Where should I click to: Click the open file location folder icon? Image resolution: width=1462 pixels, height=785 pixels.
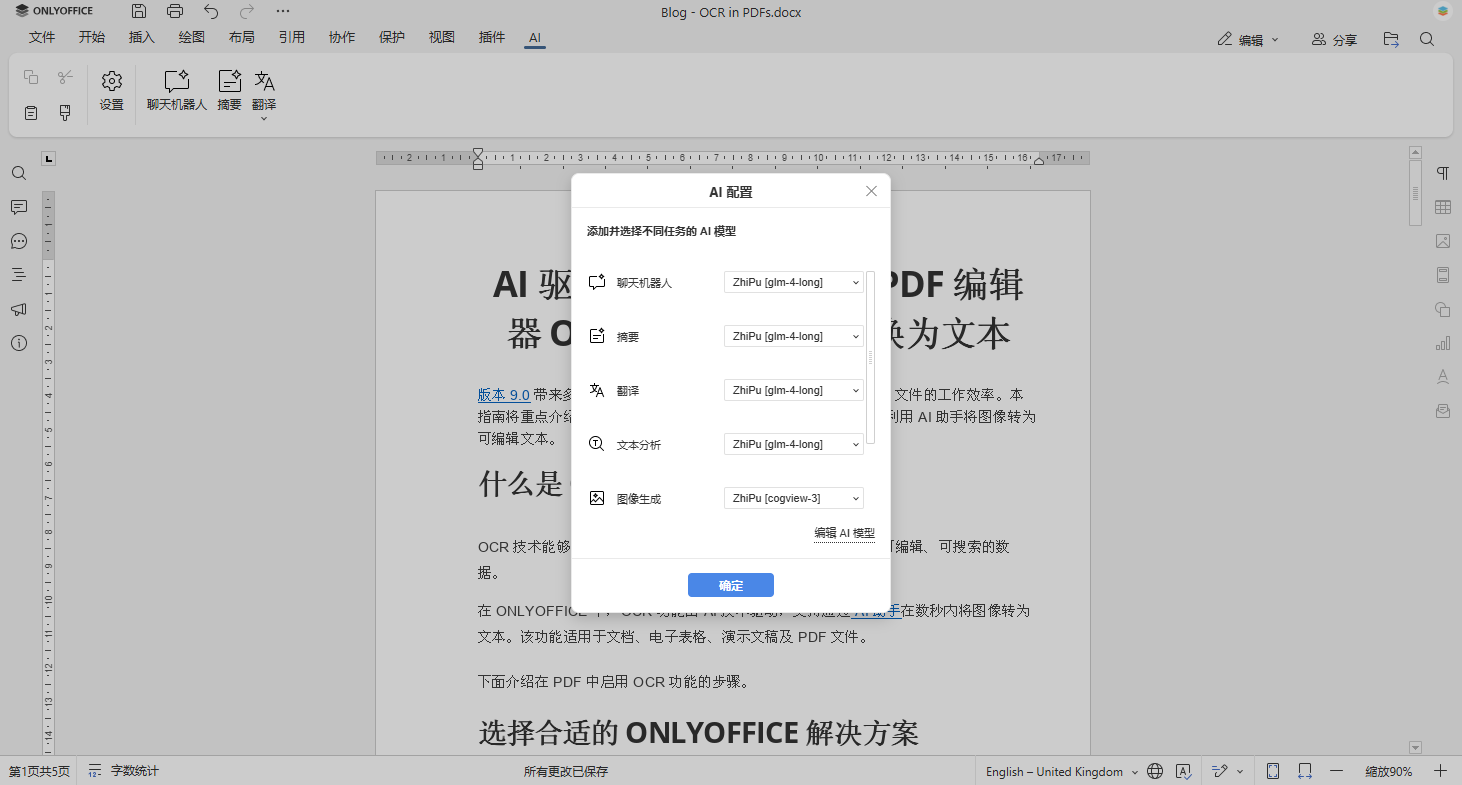(1391, 39)
